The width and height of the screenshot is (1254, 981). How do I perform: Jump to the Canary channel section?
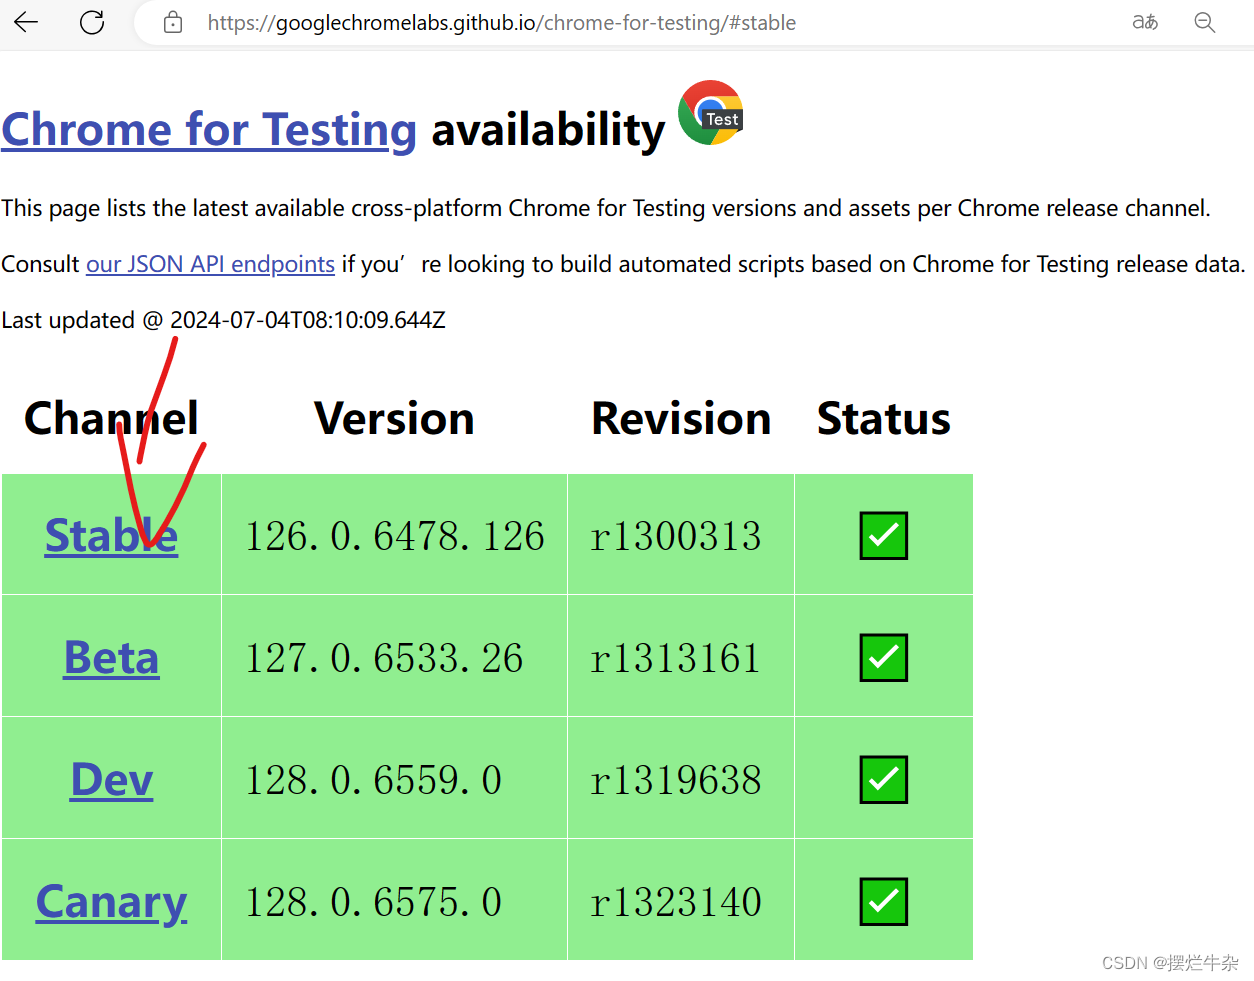coord(111,902)
